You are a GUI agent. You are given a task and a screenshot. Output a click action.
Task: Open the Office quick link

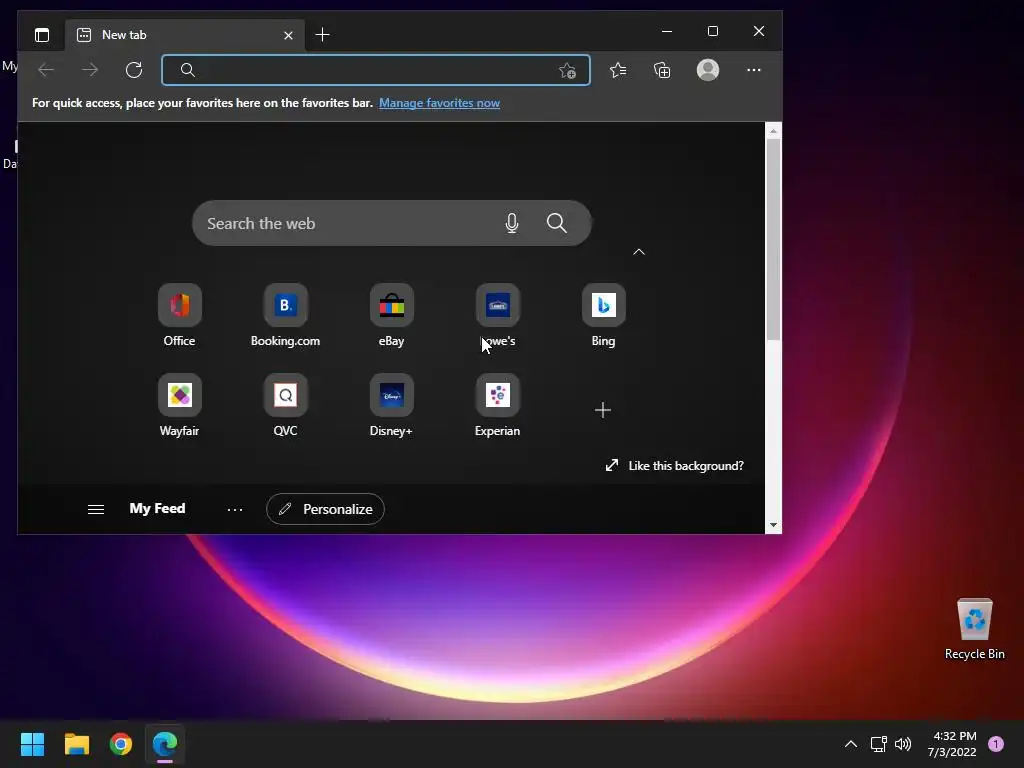pos(180,316)
